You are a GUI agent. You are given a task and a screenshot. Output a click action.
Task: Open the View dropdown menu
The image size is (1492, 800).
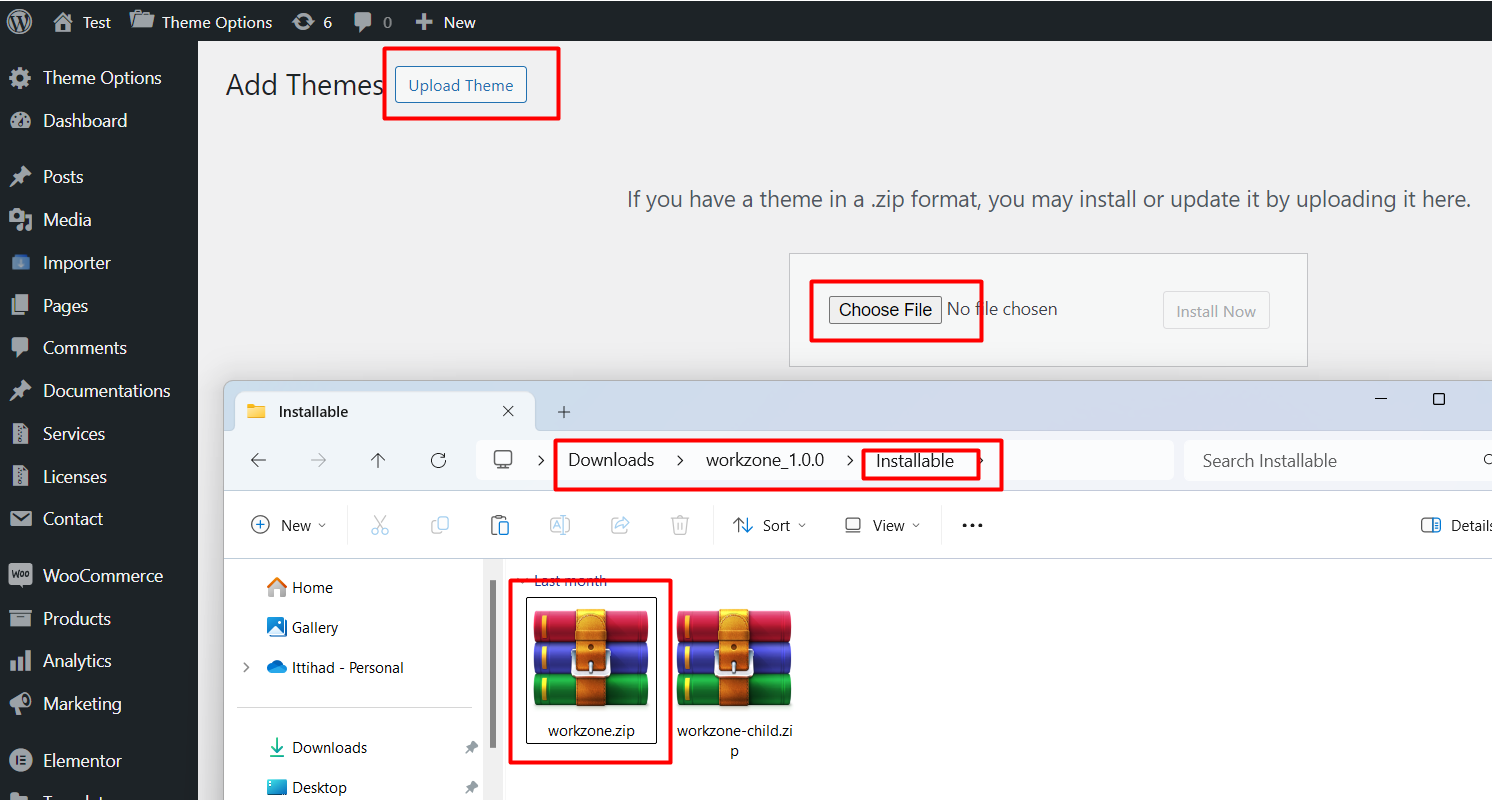[x=880, y=525]
